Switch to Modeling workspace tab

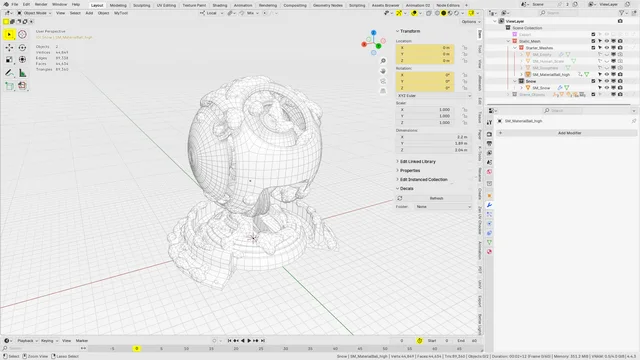pyautogui.click(x=118, y=5)
